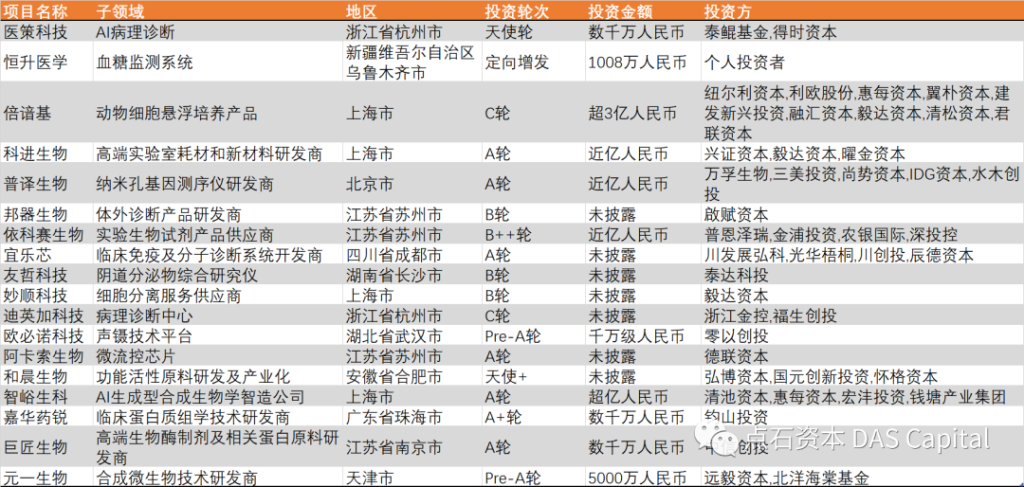The width and height of the screenshot is (1024, 487).
Task: Select the 千万级人民币 cell
Action: coord(643,335)
